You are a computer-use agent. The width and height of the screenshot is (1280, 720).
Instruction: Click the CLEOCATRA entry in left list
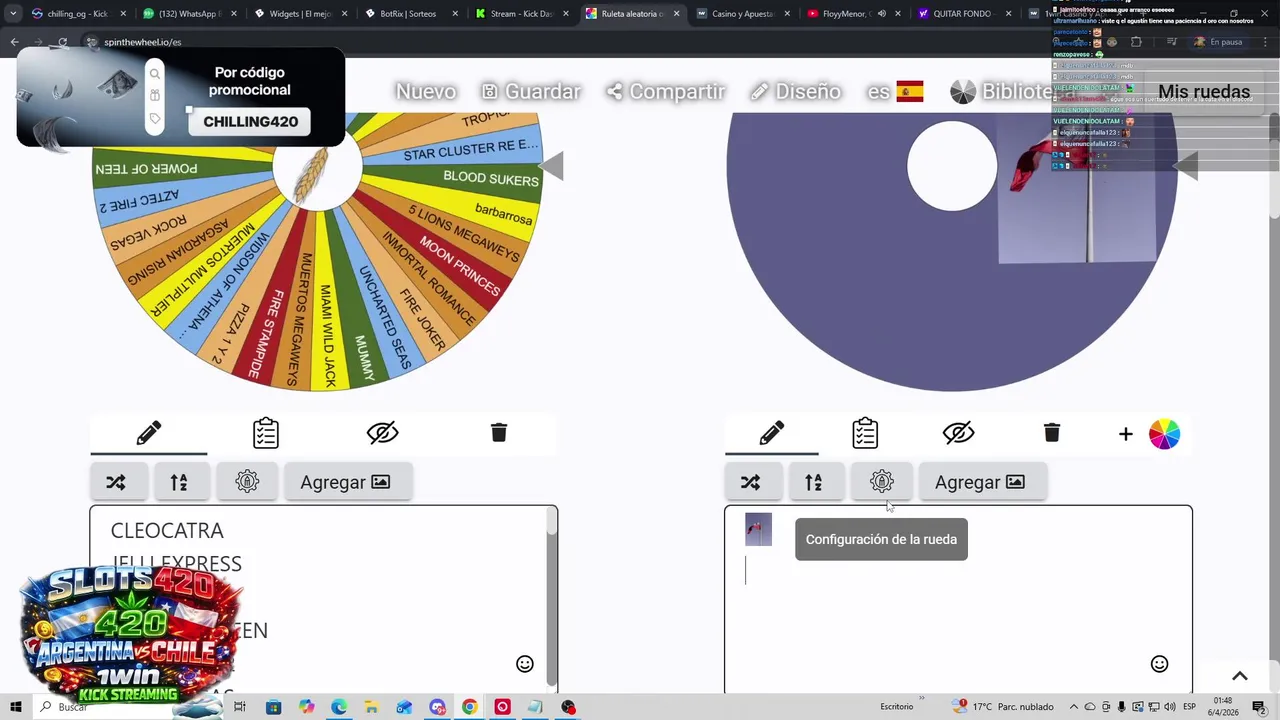coord(167,530)
